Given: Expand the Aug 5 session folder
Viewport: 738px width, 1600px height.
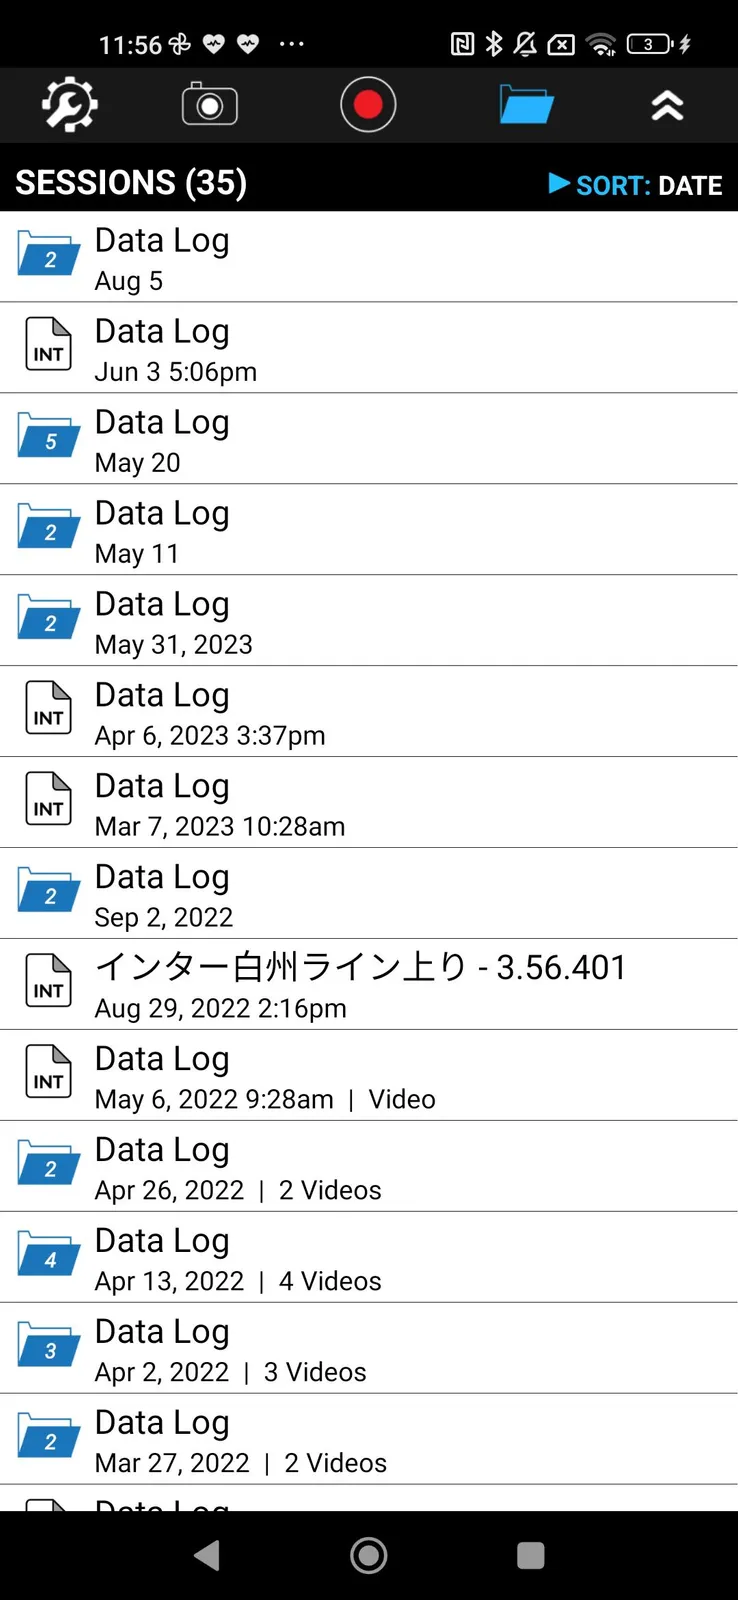Looking at the screenshot, I should 369,257.
